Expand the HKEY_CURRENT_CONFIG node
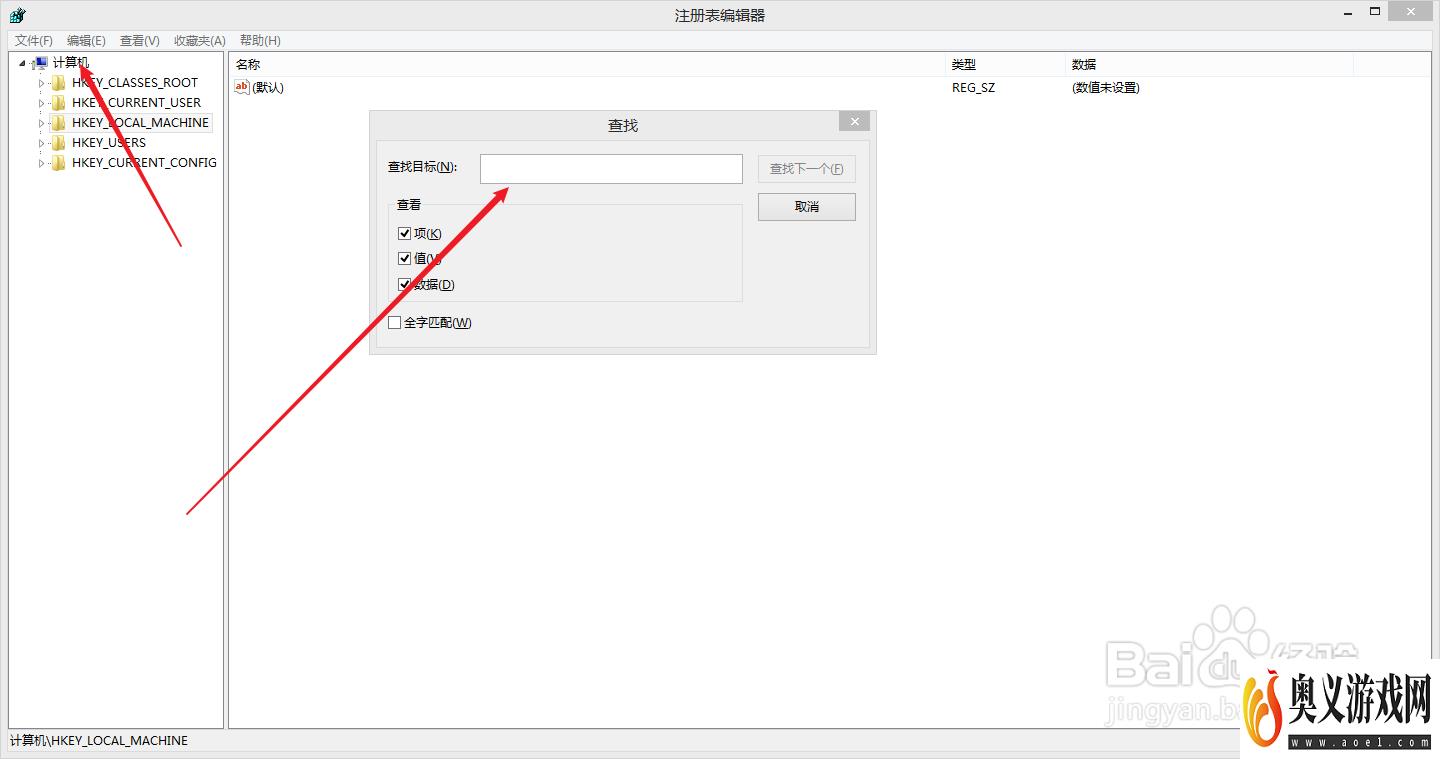This screenshot has width=1440, height=759. [x=42, y=163]
